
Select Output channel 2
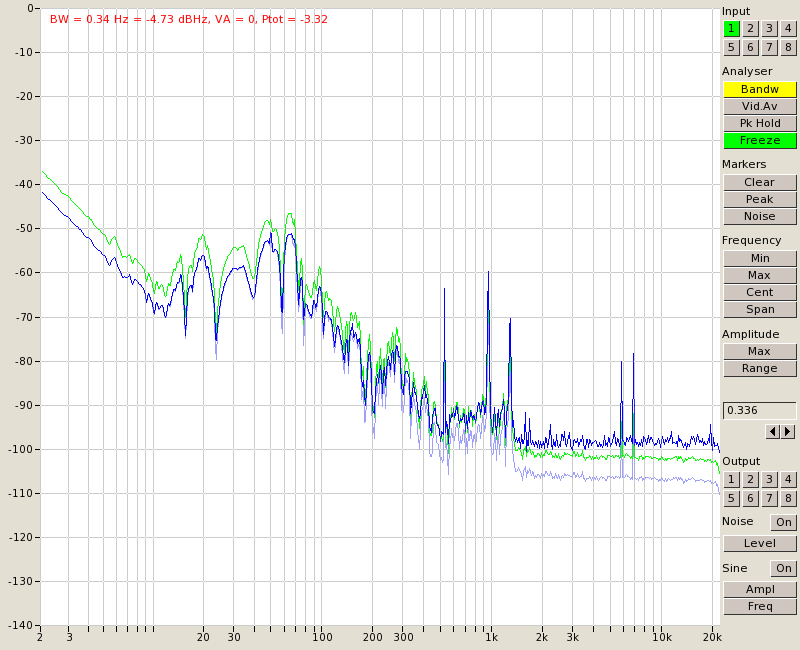click(x=750, y=479)
